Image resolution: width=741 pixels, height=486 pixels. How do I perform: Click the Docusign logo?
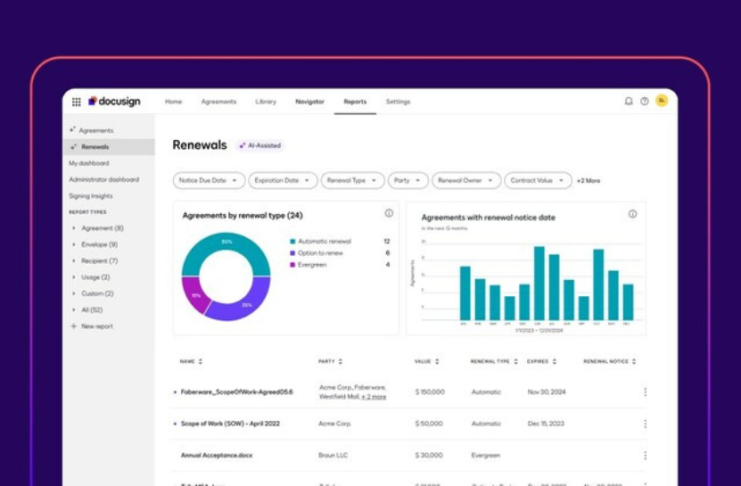coord(114,102)
